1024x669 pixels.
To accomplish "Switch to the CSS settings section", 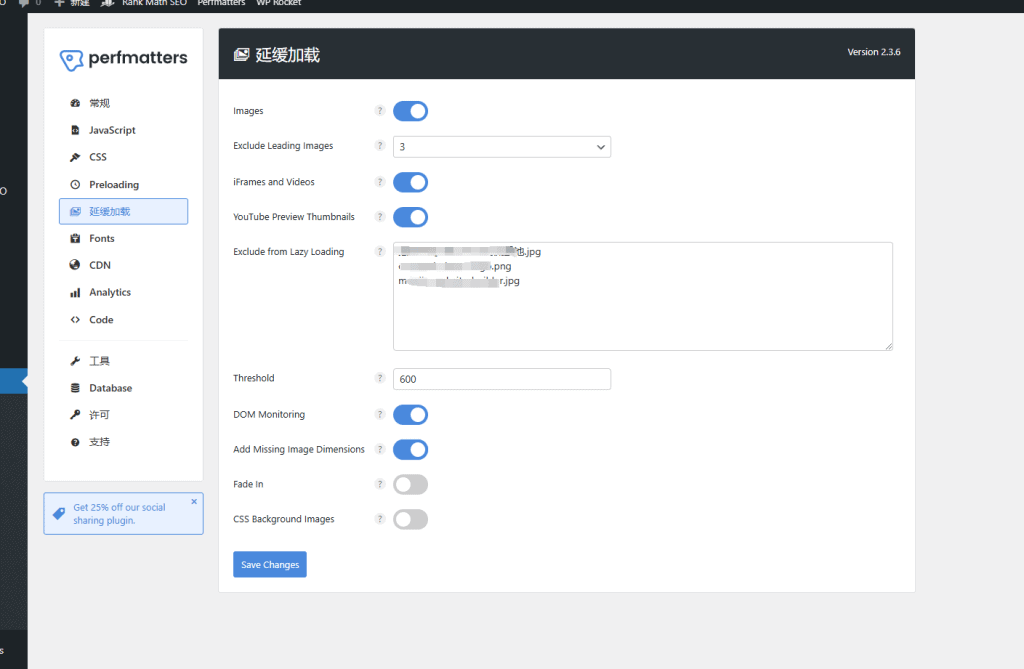I will point(123,157).
